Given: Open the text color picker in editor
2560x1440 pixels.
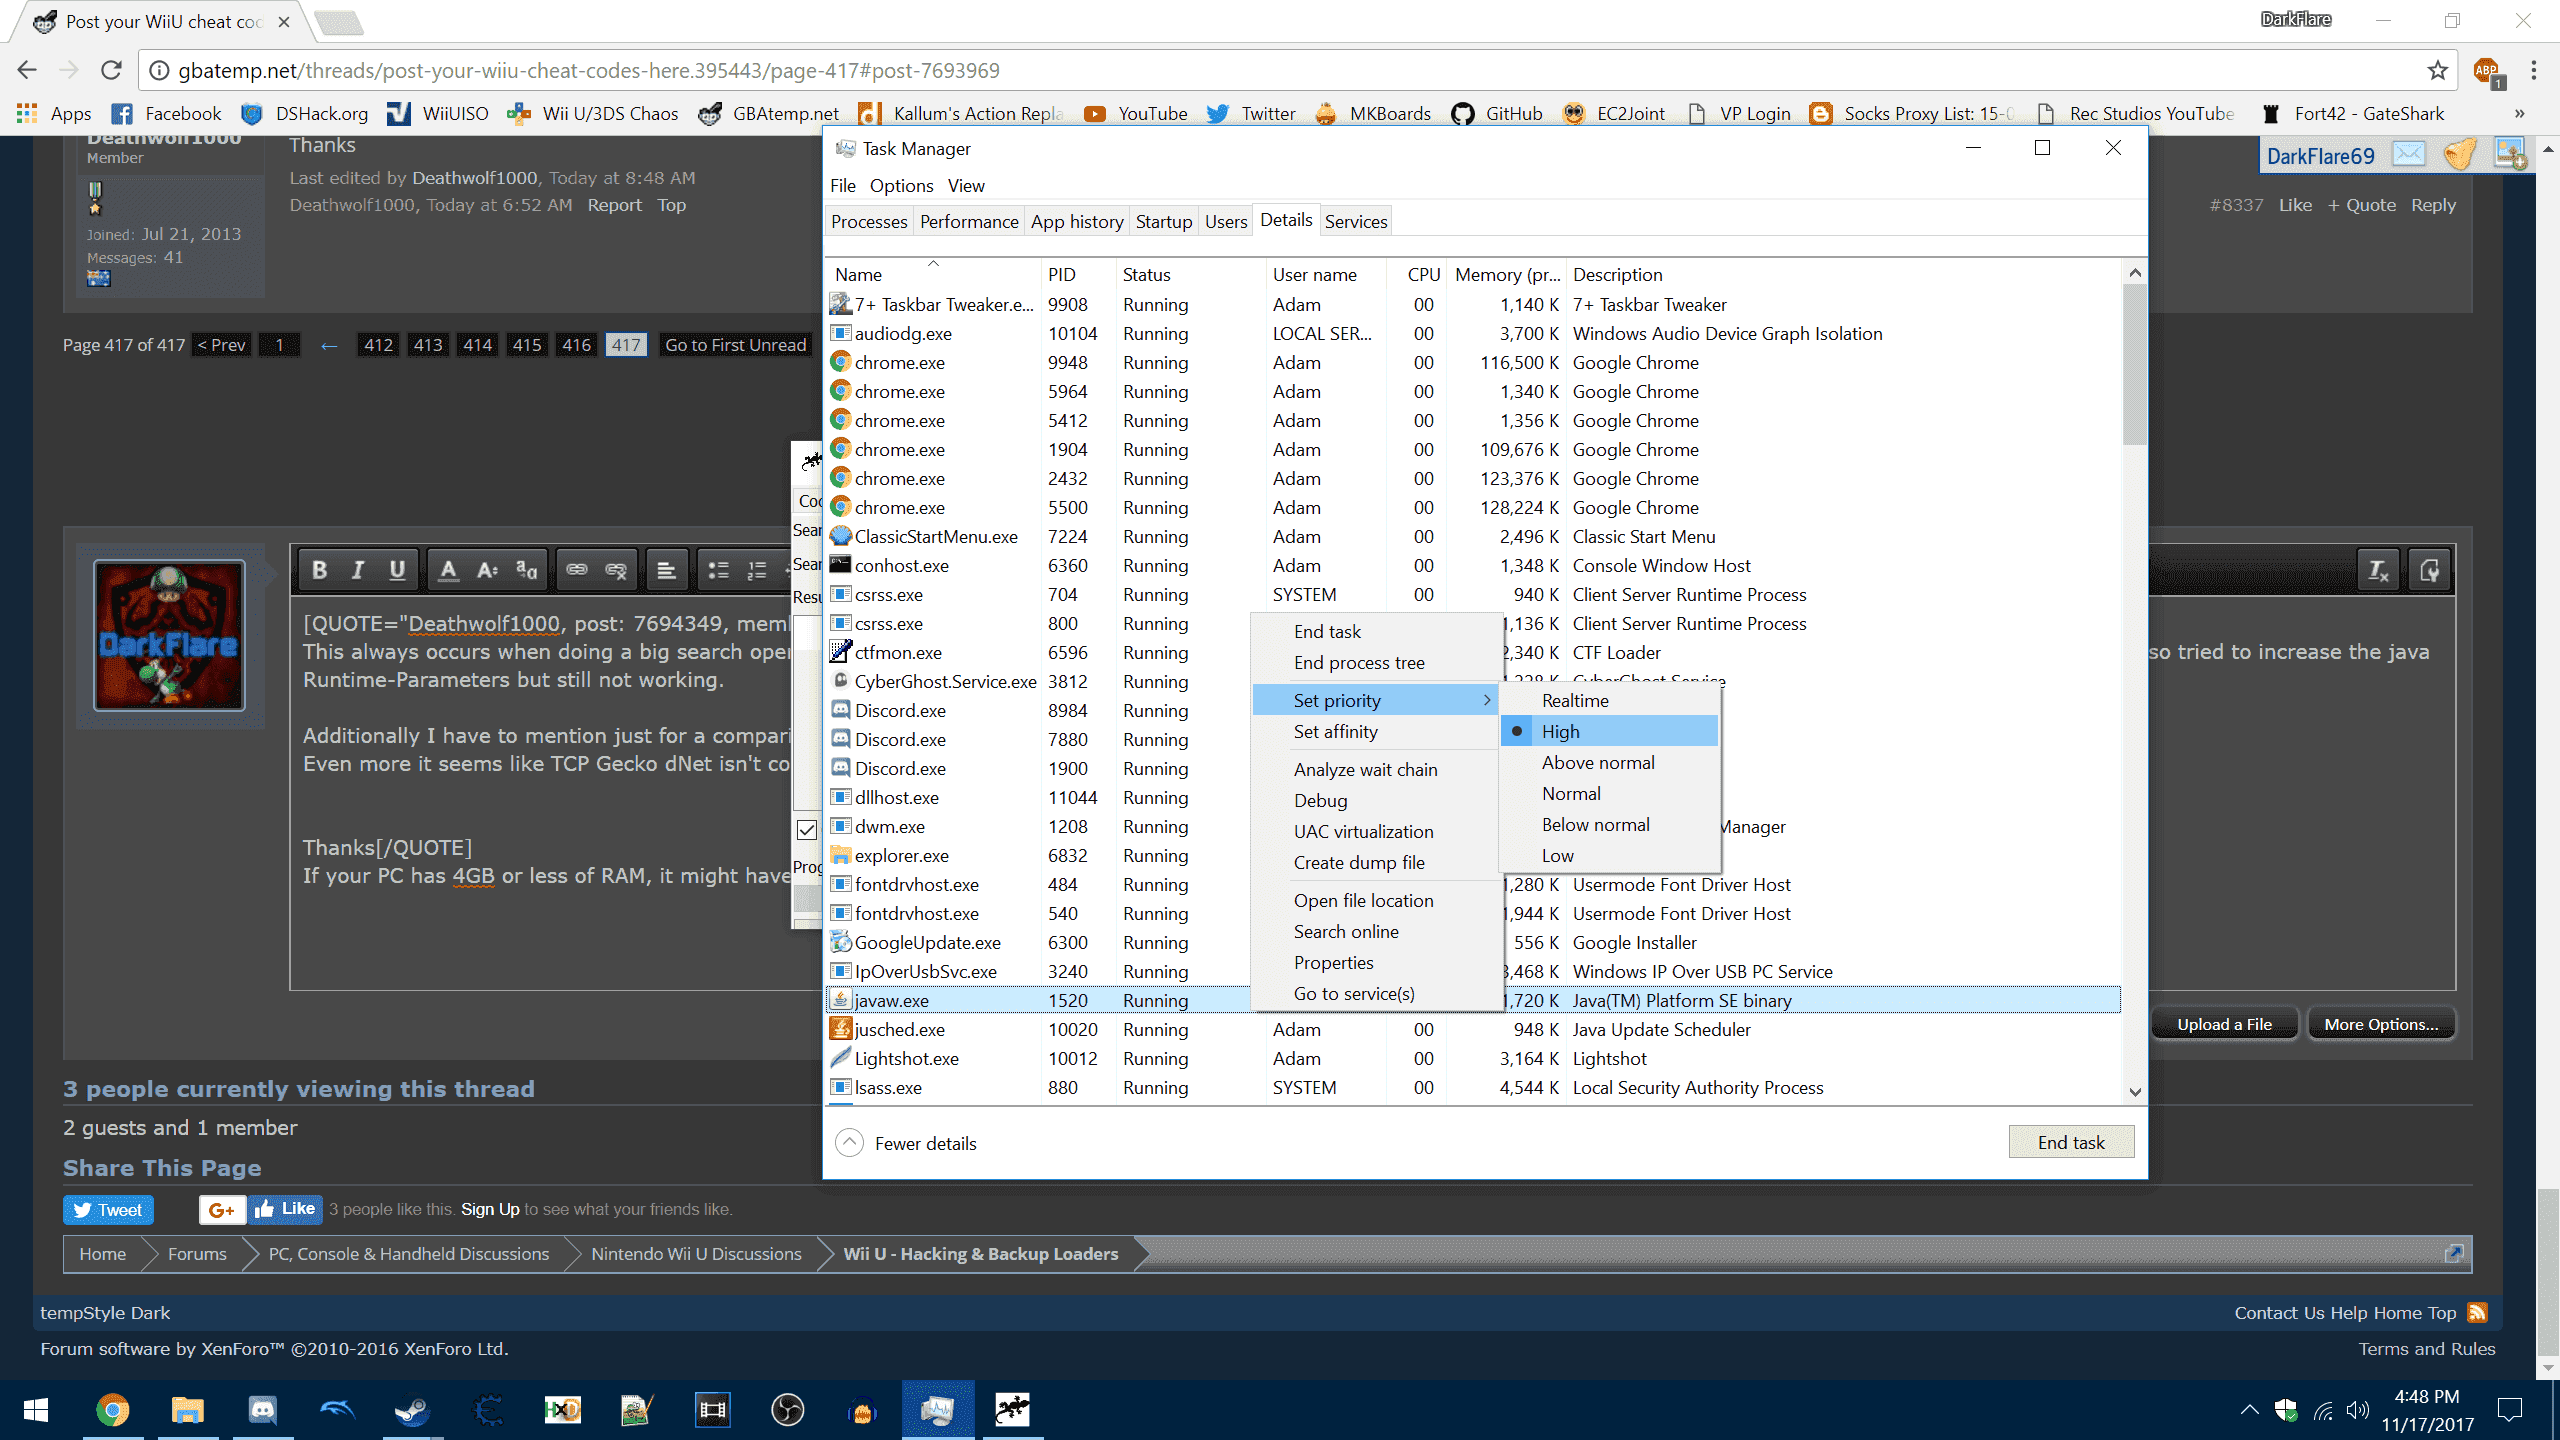Looking at the screenshot, I should point(448,570).
